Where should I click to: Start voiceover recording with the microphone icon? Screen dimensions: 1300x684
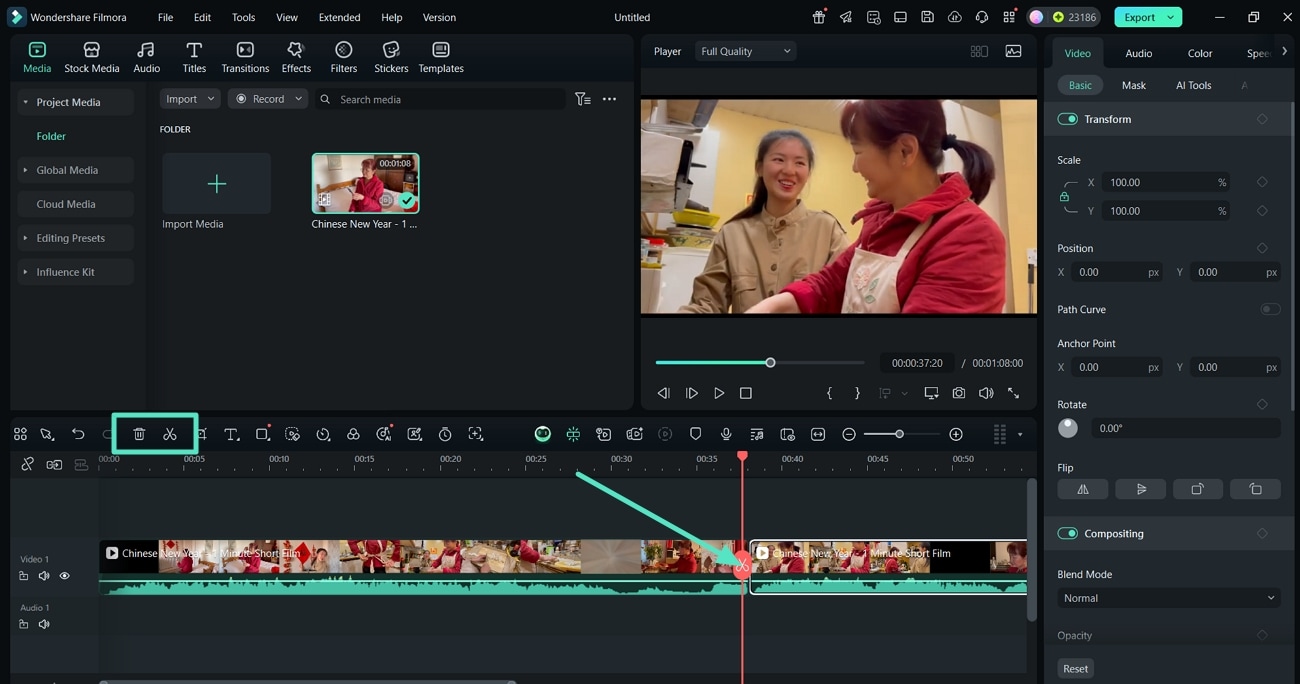click(726, 434)
